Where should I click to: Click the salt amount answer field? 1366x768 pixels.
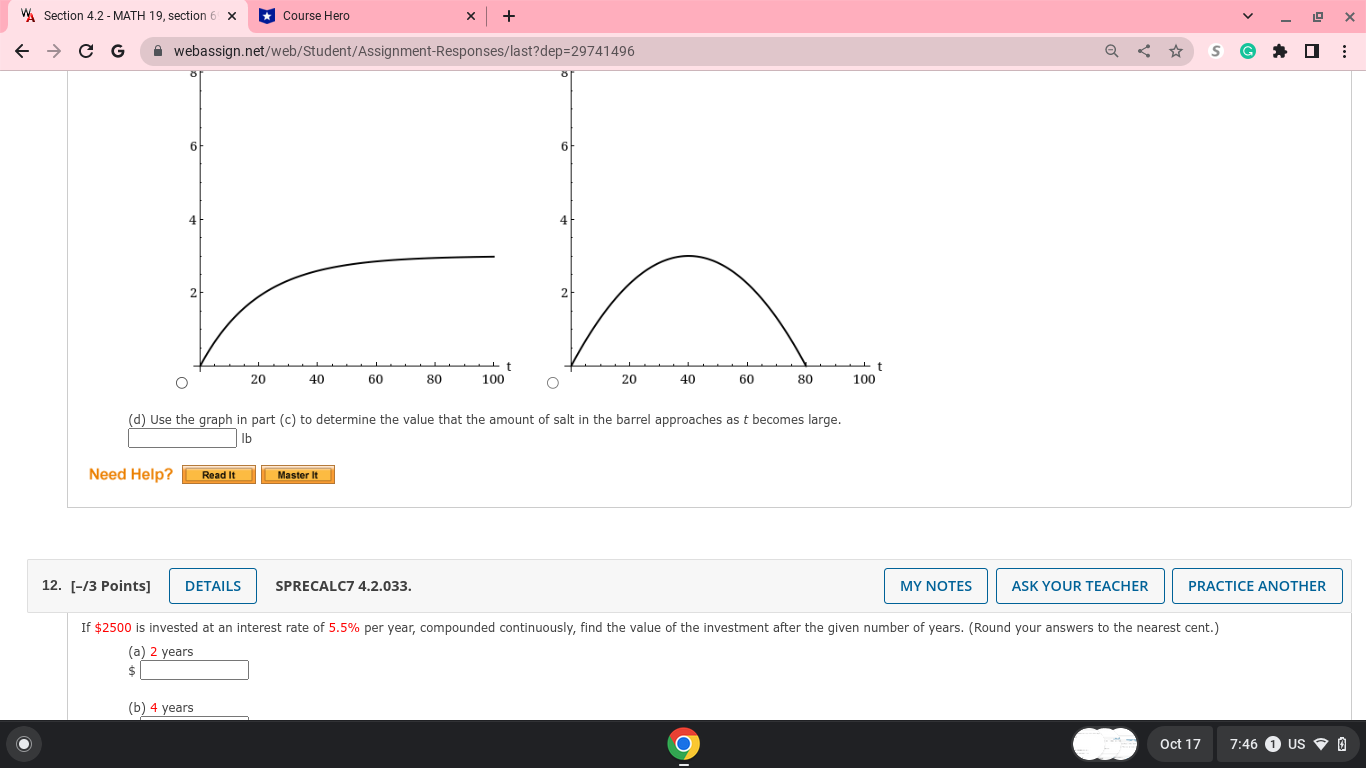181,437
